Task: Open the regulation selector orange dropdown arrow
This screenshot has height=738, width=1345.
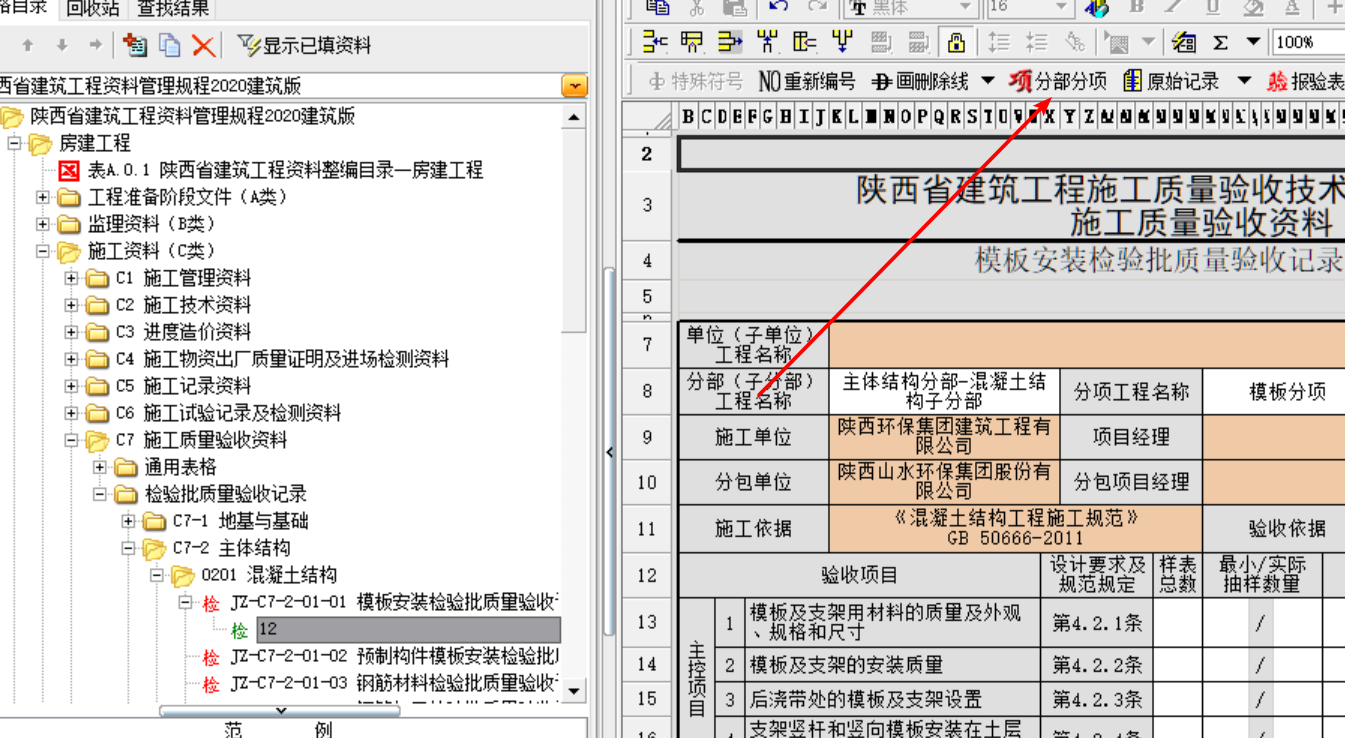Action: point(574,86)
